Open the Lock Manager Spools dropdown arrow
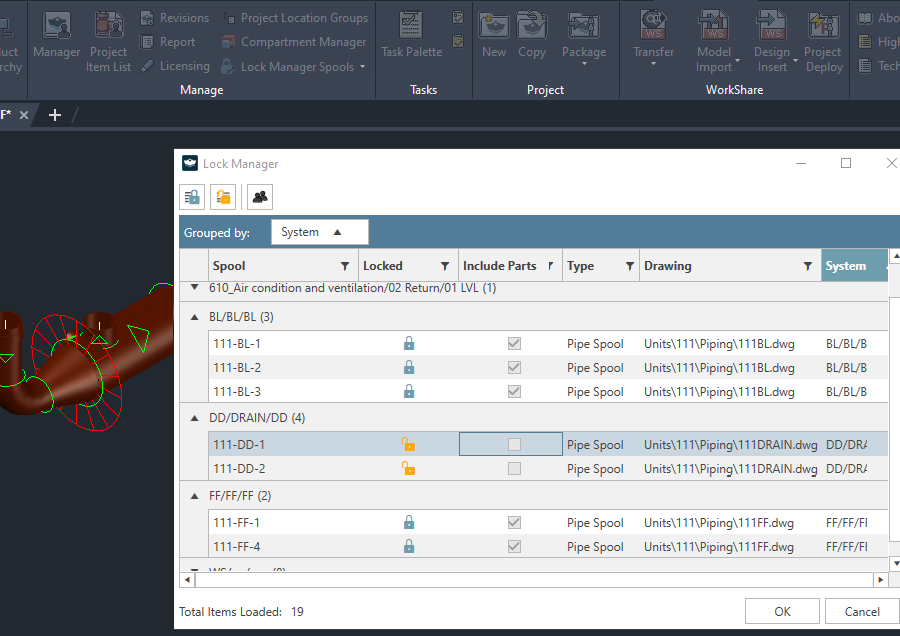This screenshot has width=900, height=636. coord(362,67)
